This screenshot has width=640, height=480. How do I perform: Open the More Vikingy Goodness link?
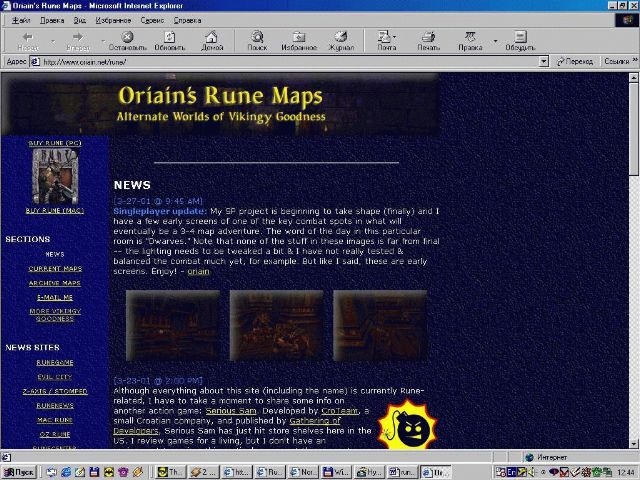(x=55, y=315)
